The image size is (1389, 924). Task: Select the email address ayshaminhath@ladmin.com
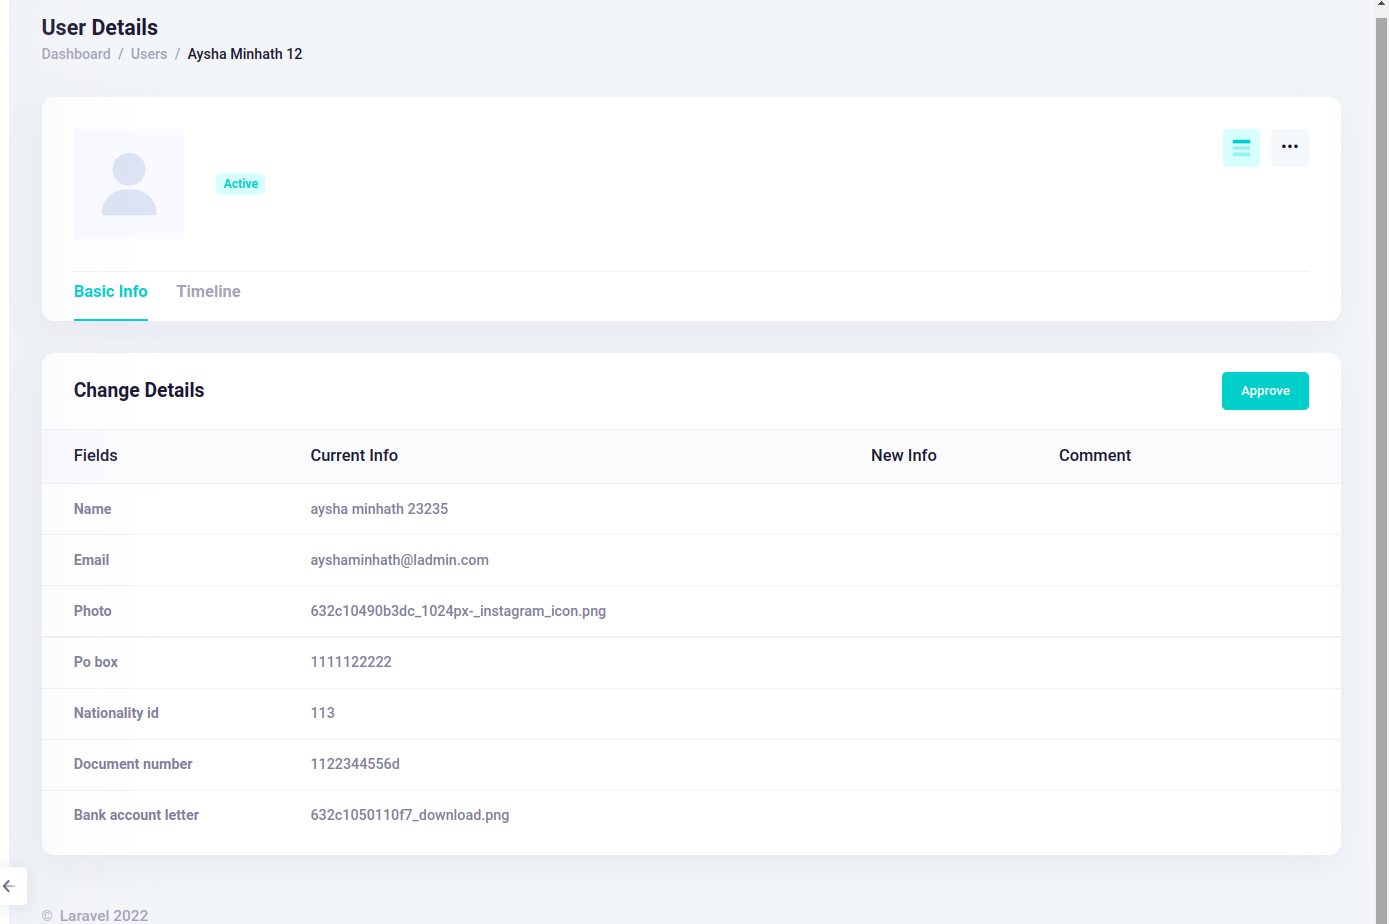399,560
